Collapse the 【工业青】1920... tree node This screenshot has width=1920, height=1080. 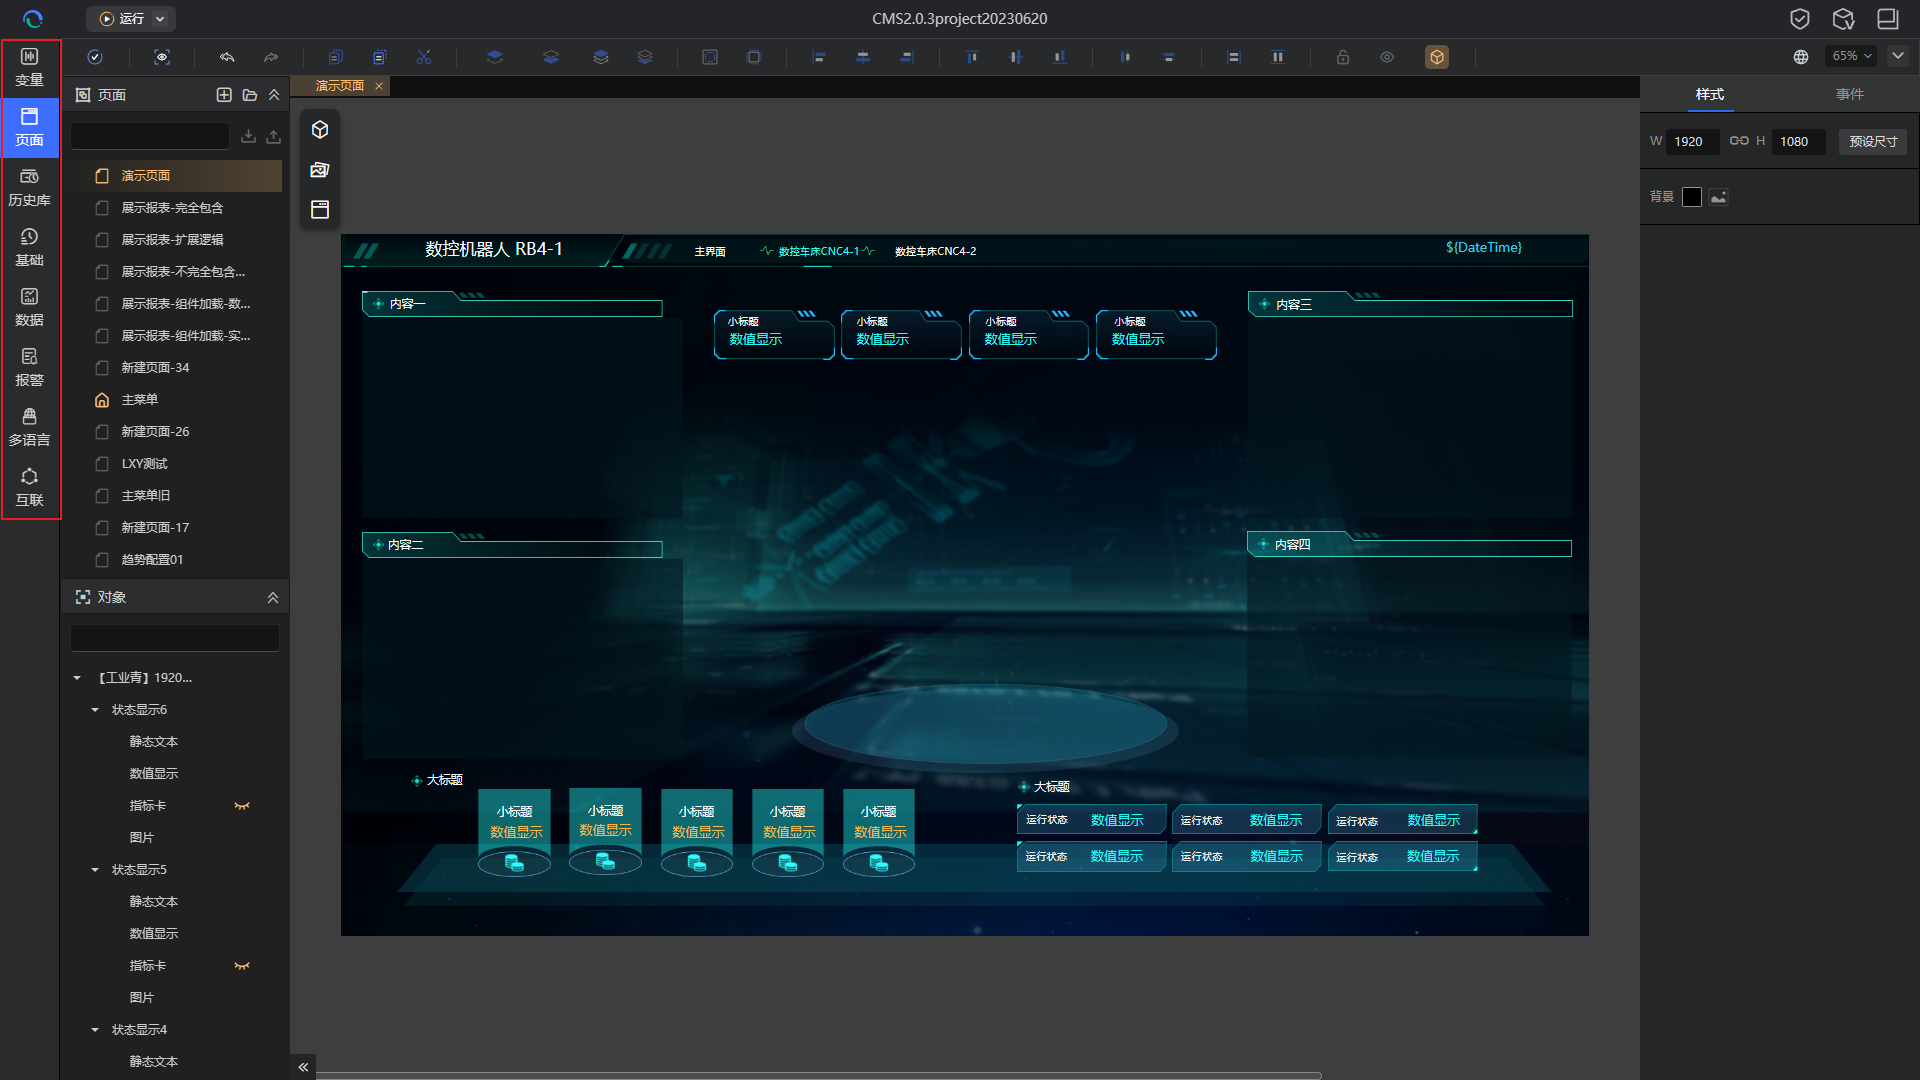pyautogui.click(x=78, y=678)
